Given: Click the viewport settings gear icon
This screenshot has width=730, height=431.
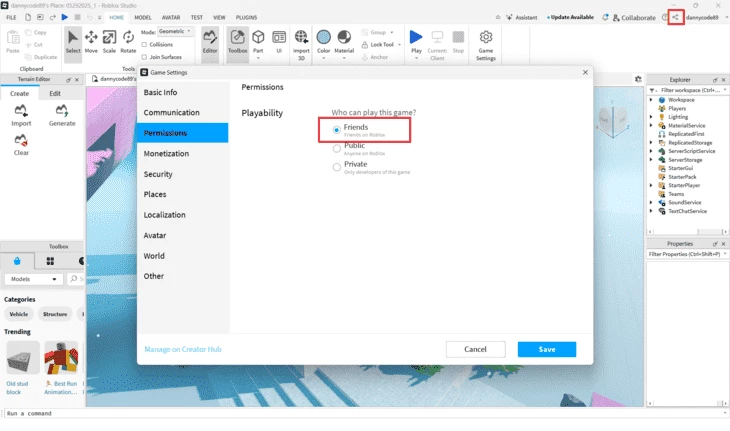Looking at the screenshot, I should [x=638, y=79].
